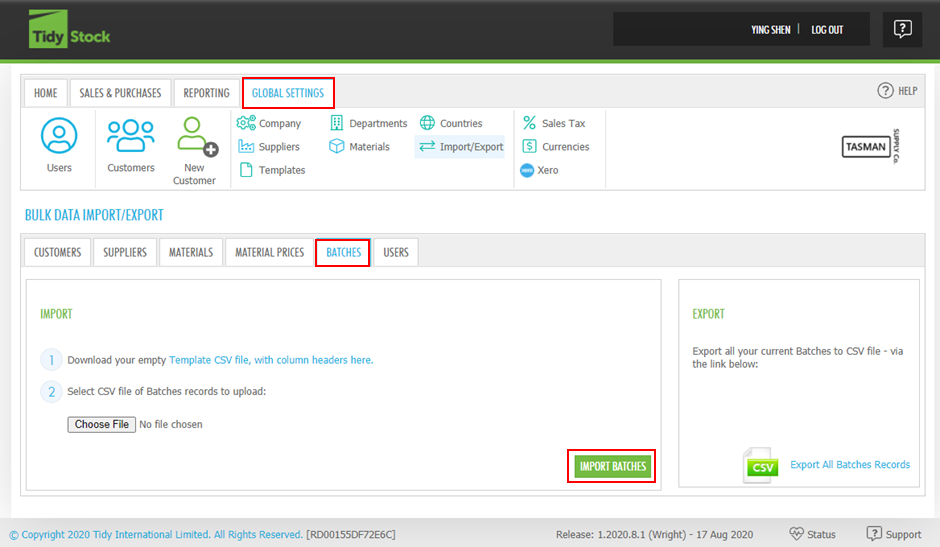Image resolution: width=940 pixels, height=547 pixels.
Task: Click the Choose File button
Action: tap(102, 424)
